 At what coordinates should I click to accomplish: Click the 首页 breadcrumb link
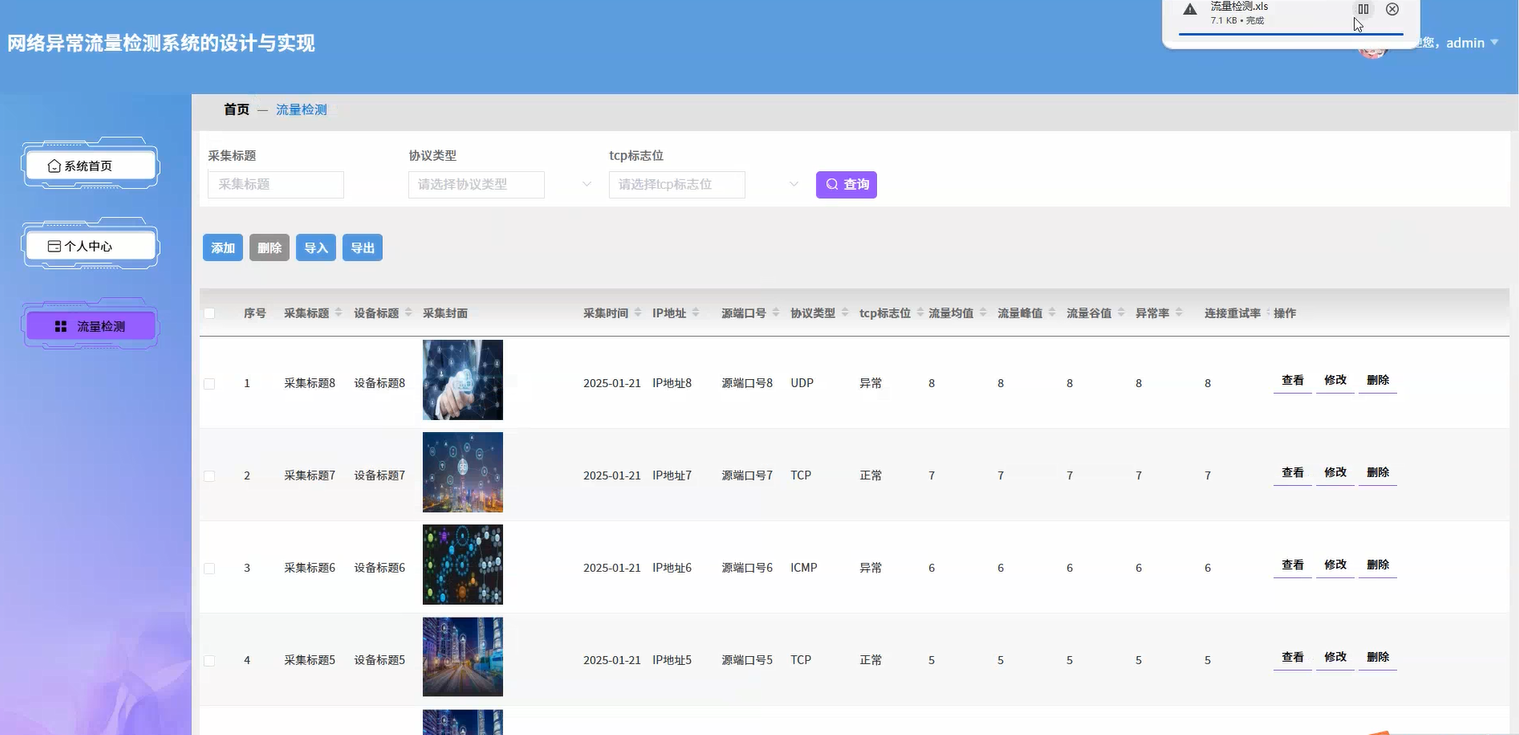(x=236, y=109)
